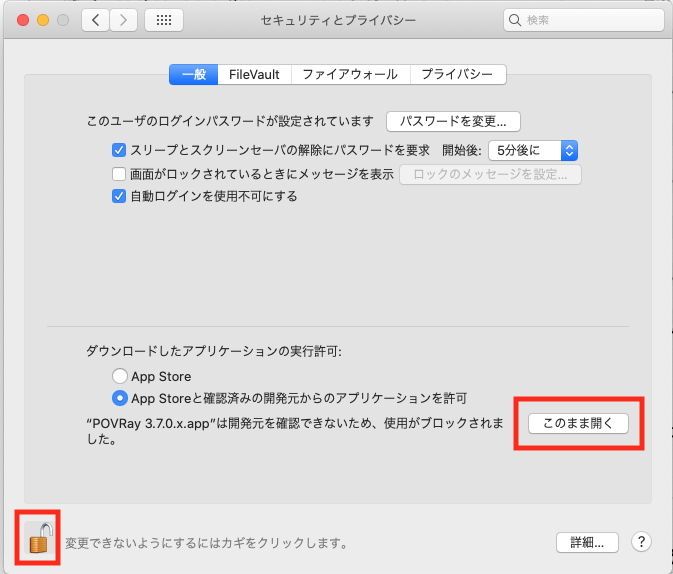Image resolution: width=673 pixels, height=574 pixels.
Task: Go back with the left chevron button
Action: click(96, 20)
